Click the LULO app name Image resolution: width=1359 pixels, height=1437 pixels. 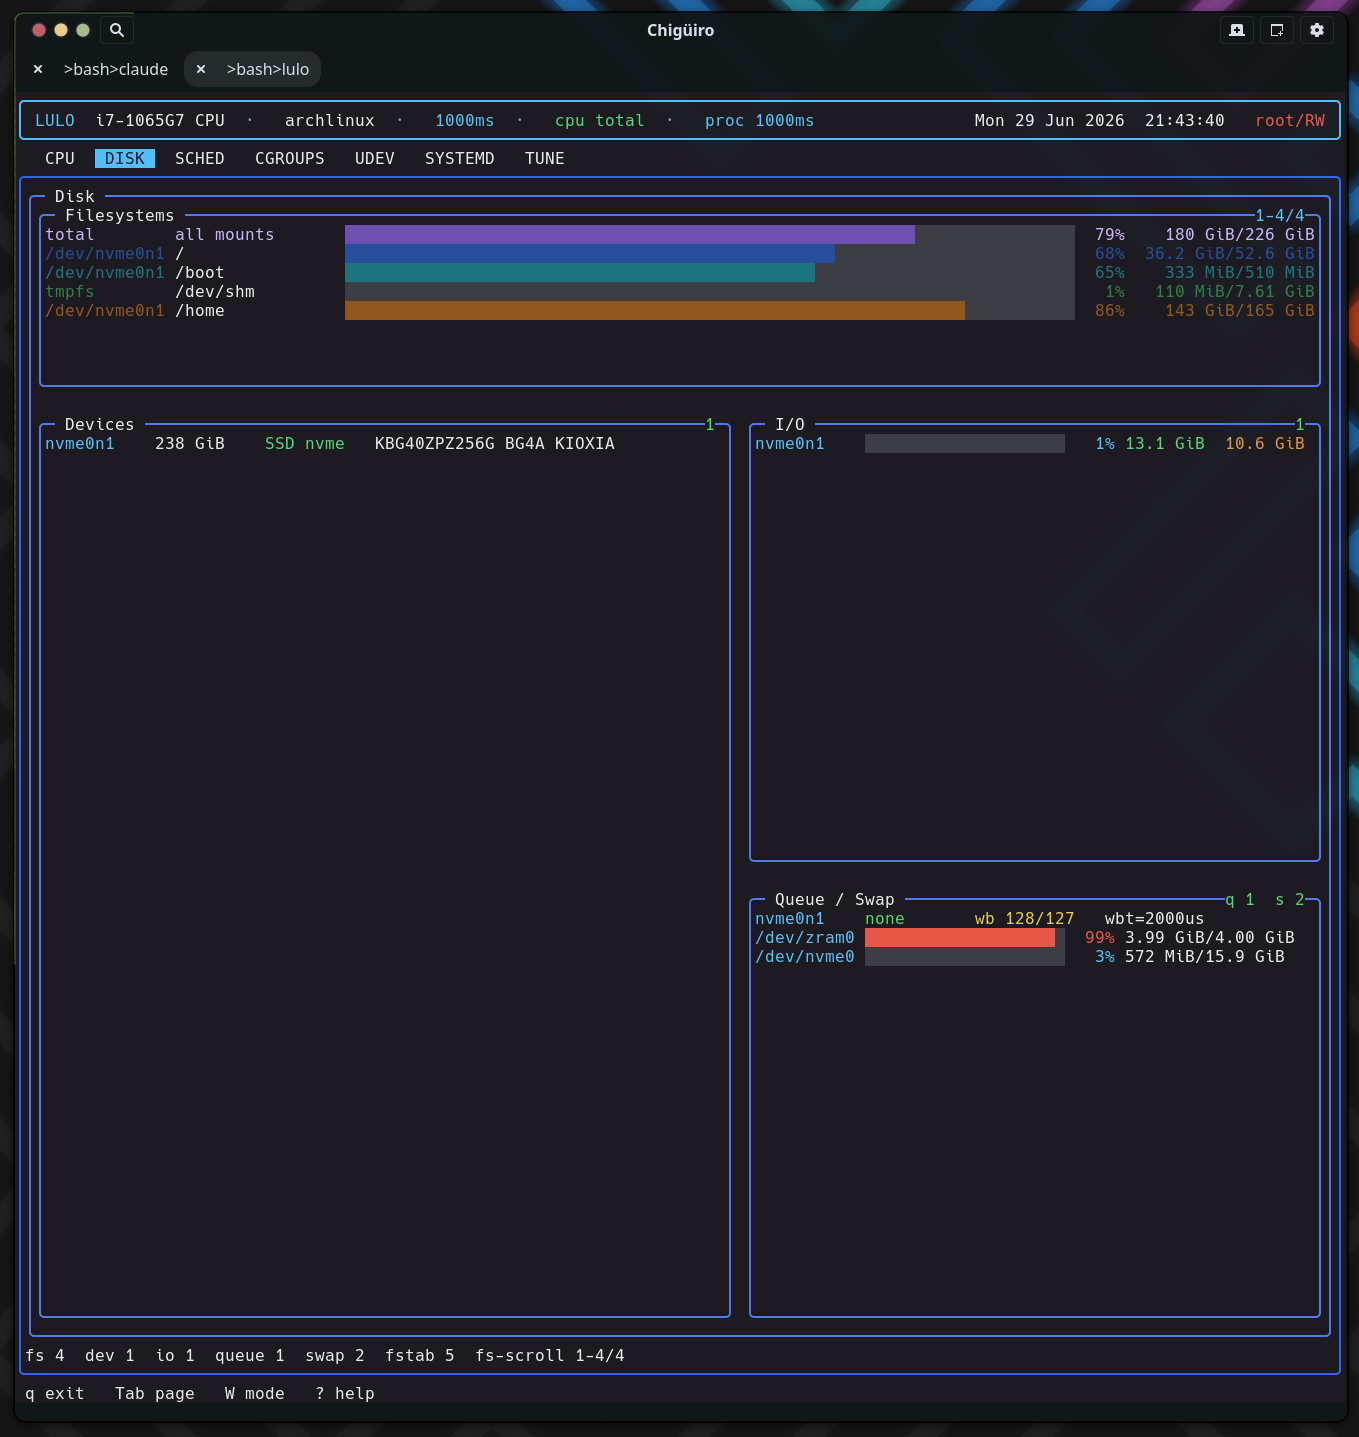coord(55,120)
